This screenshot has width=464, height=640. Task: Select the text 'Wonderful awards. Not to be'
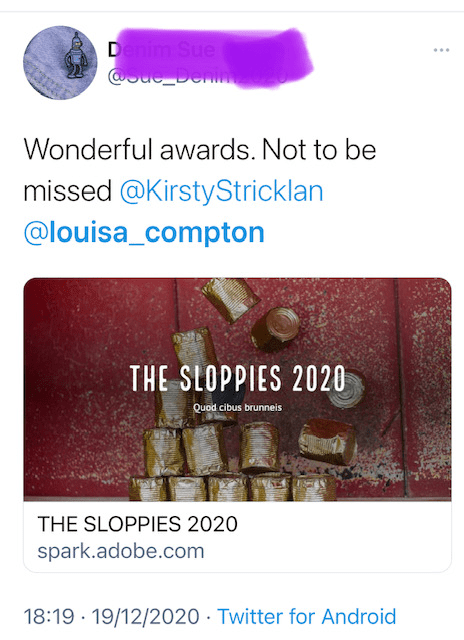pyautogui.click(x=200, y=149)
